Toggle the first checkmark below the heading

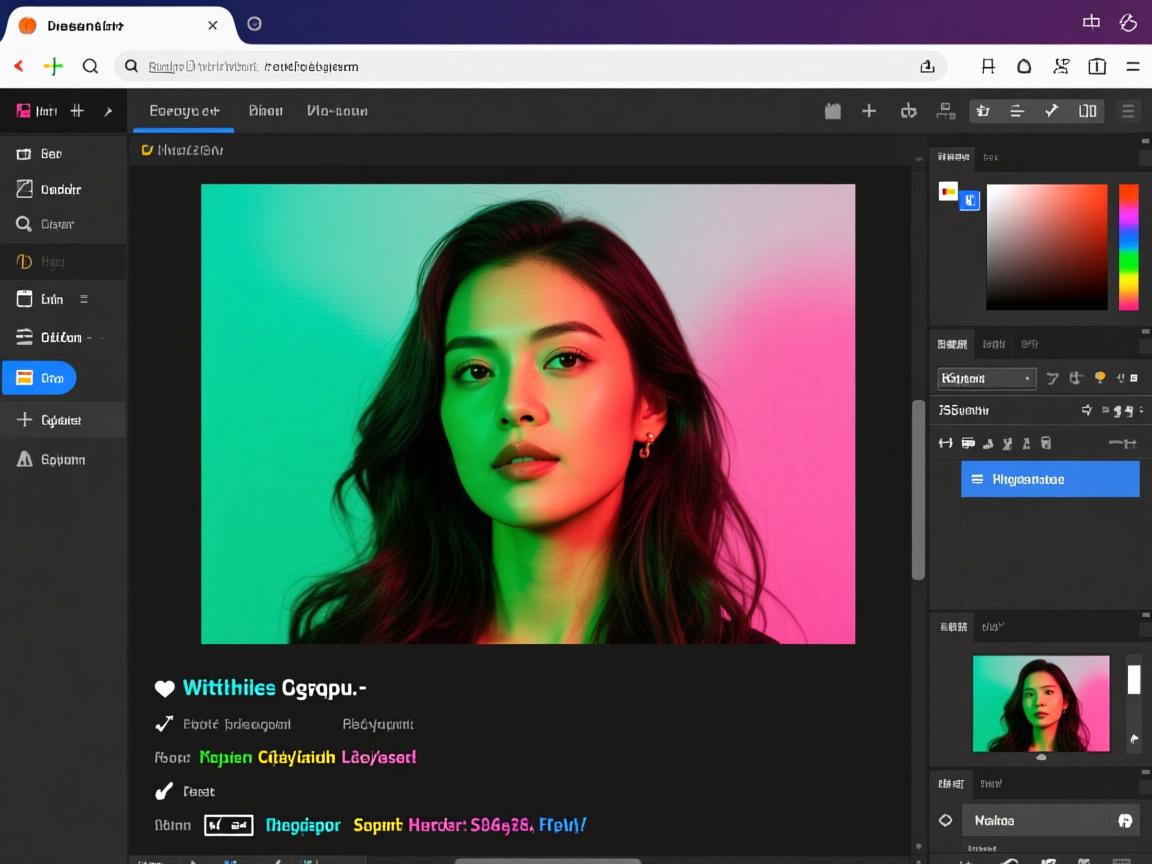tap(165, 724)
